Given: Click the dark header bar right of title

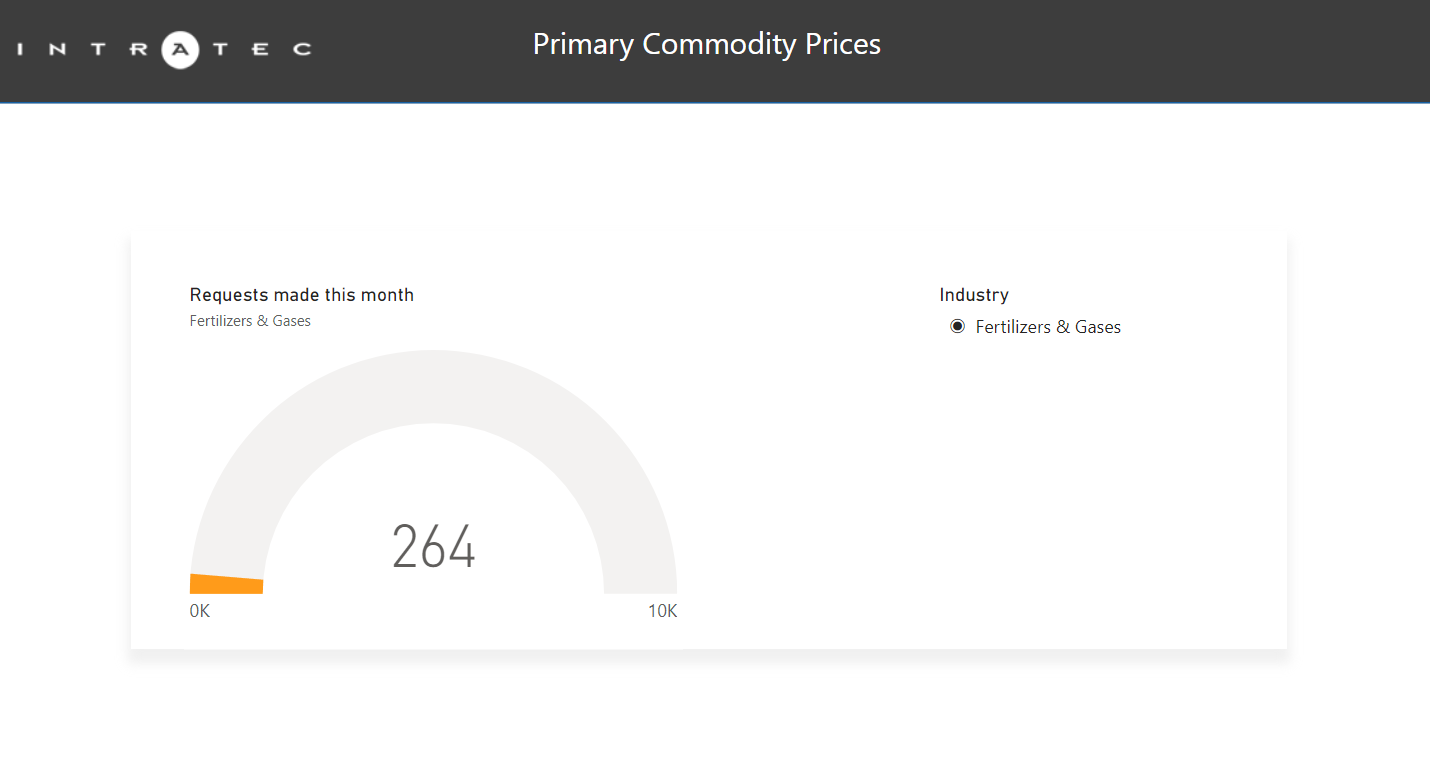Looking at the screenshot, I should (1150, 50).
